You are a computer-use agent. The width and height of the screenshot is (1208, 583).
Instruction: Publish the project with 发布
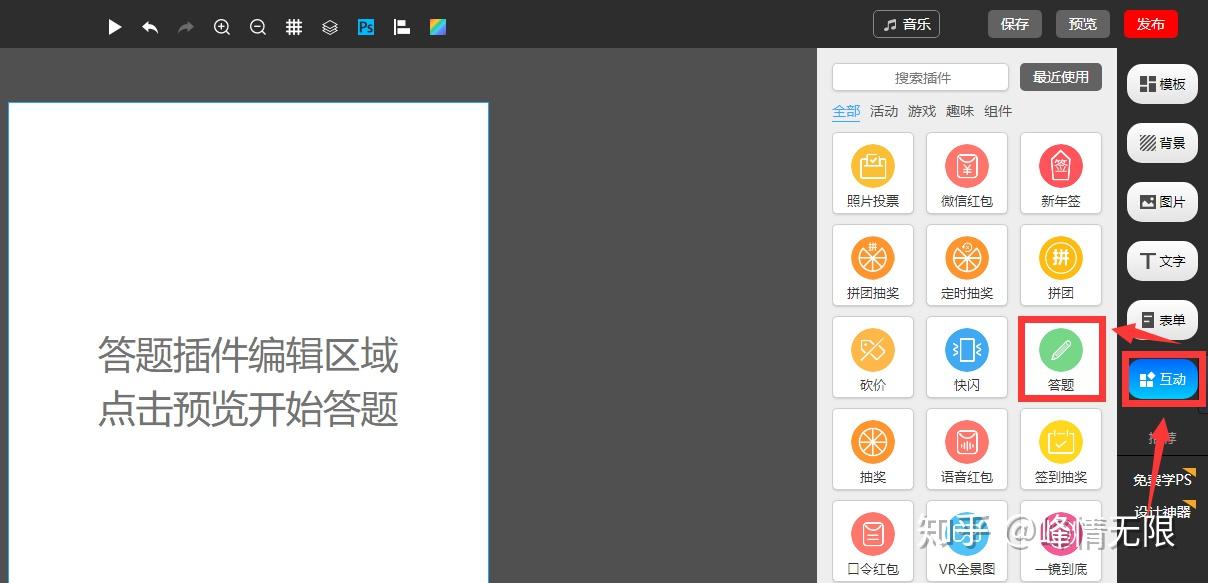pyautogui.click(x=1151, y=24)
